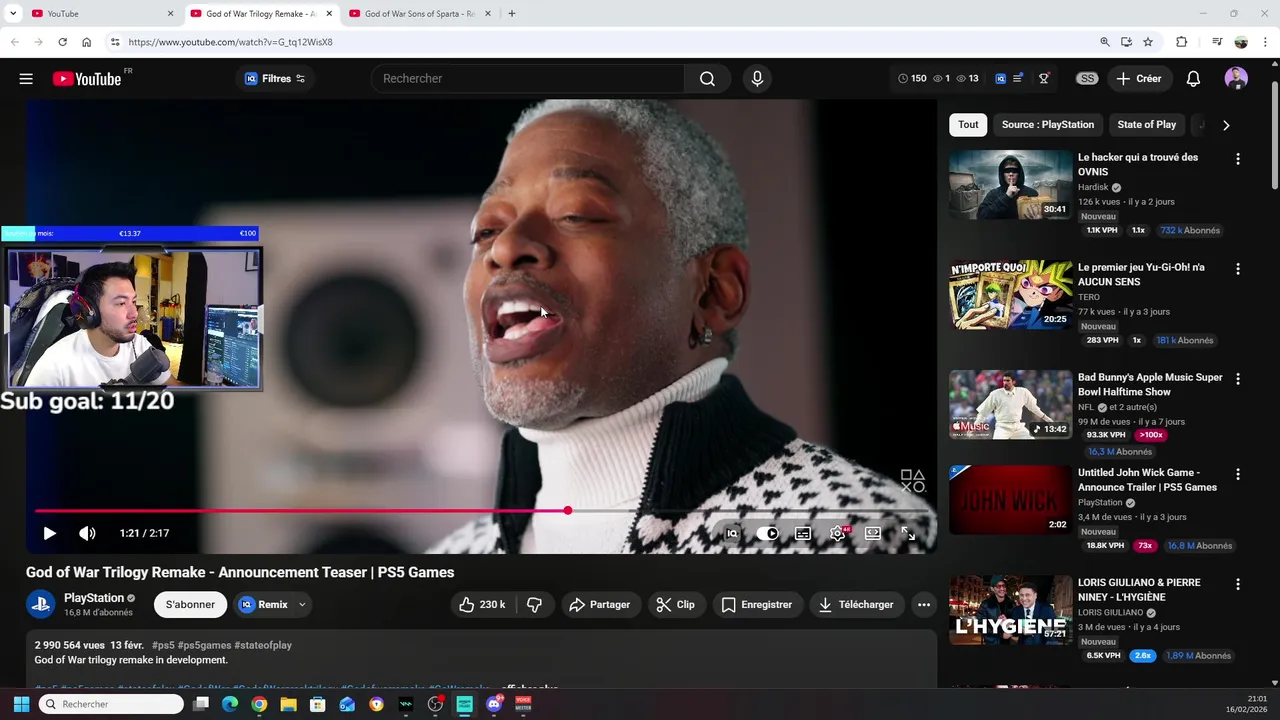The height and width of the screenshot is (720, 1280).
Task: Select the Source : PlayStation chip
Action: [x=1047, y=125]
